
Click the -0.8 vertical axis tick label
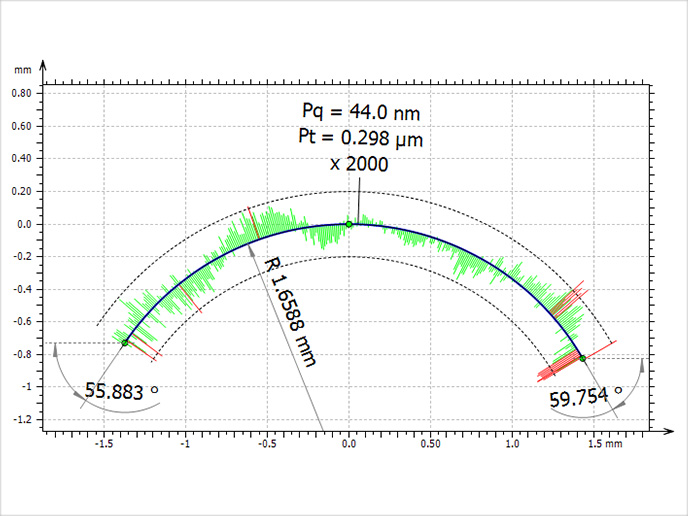(22, 355)
